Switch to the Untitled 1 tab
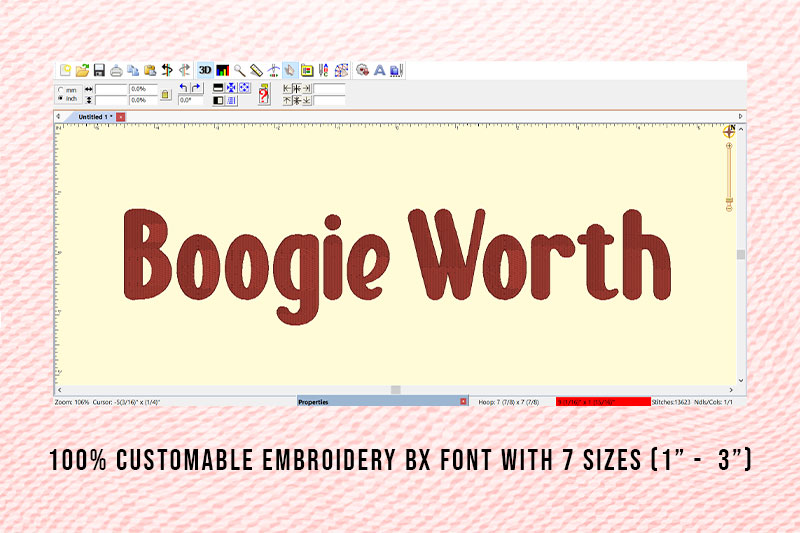The image size is (800, 533). (95, 117)
